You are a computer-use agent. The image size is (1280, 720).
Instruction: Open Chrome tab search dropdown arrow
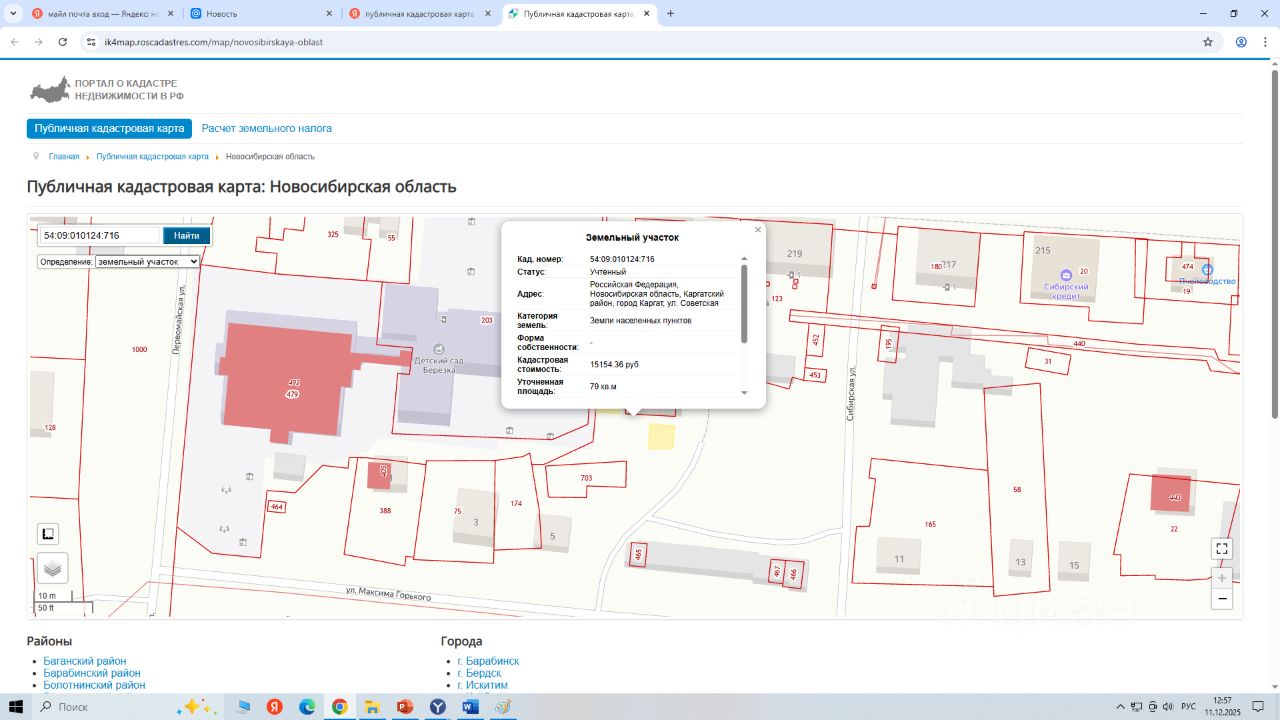13,14
